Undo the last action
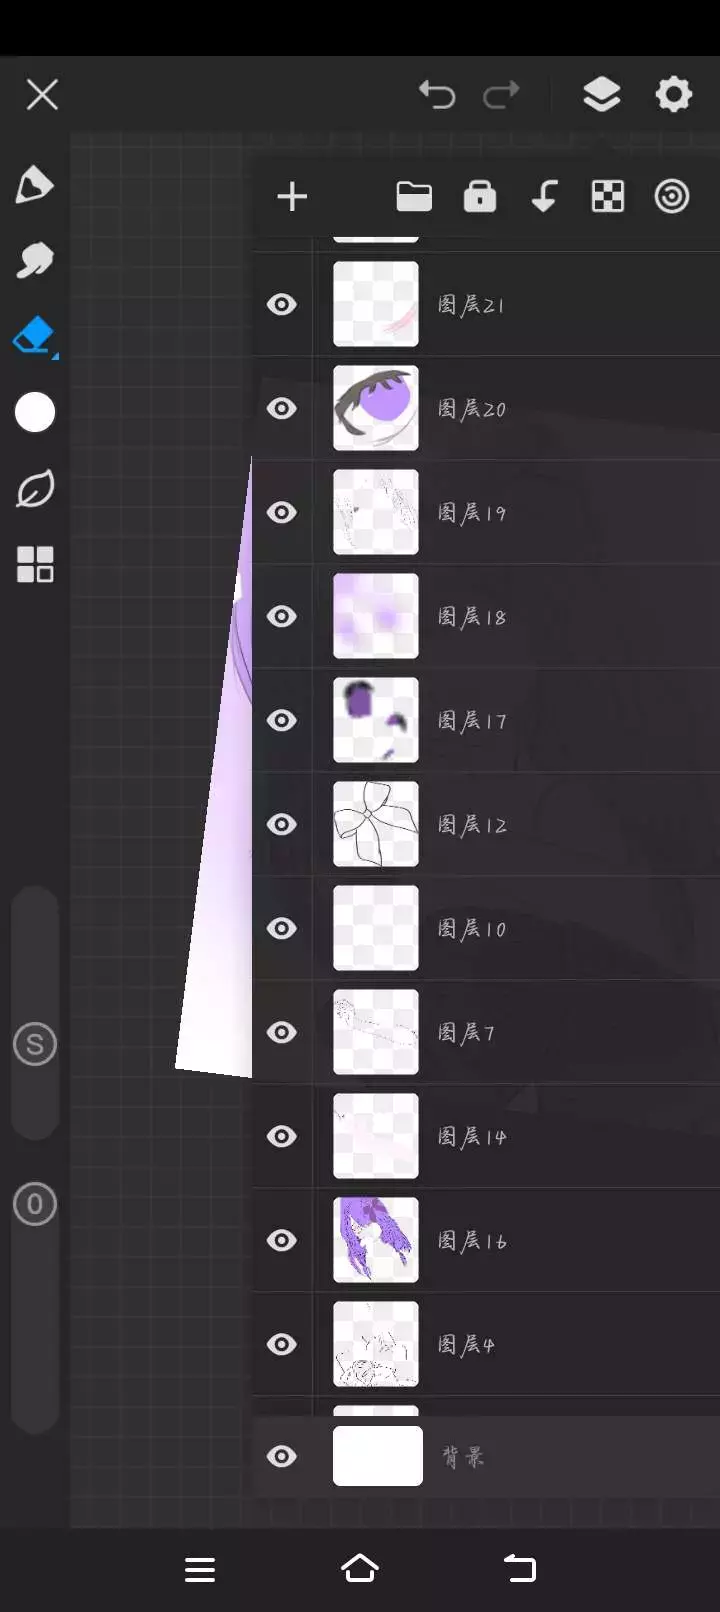Image resolution: width=720 pixels, height=1612 pixels. (x=437, y=95)
